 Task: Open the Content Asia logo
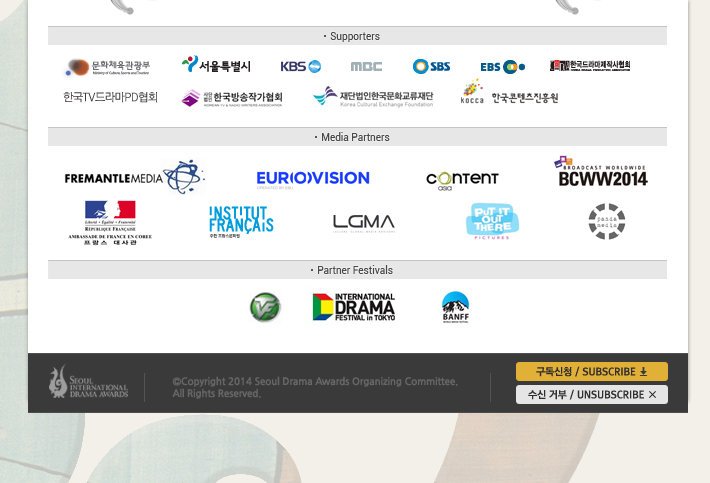(x=462, y=181)
